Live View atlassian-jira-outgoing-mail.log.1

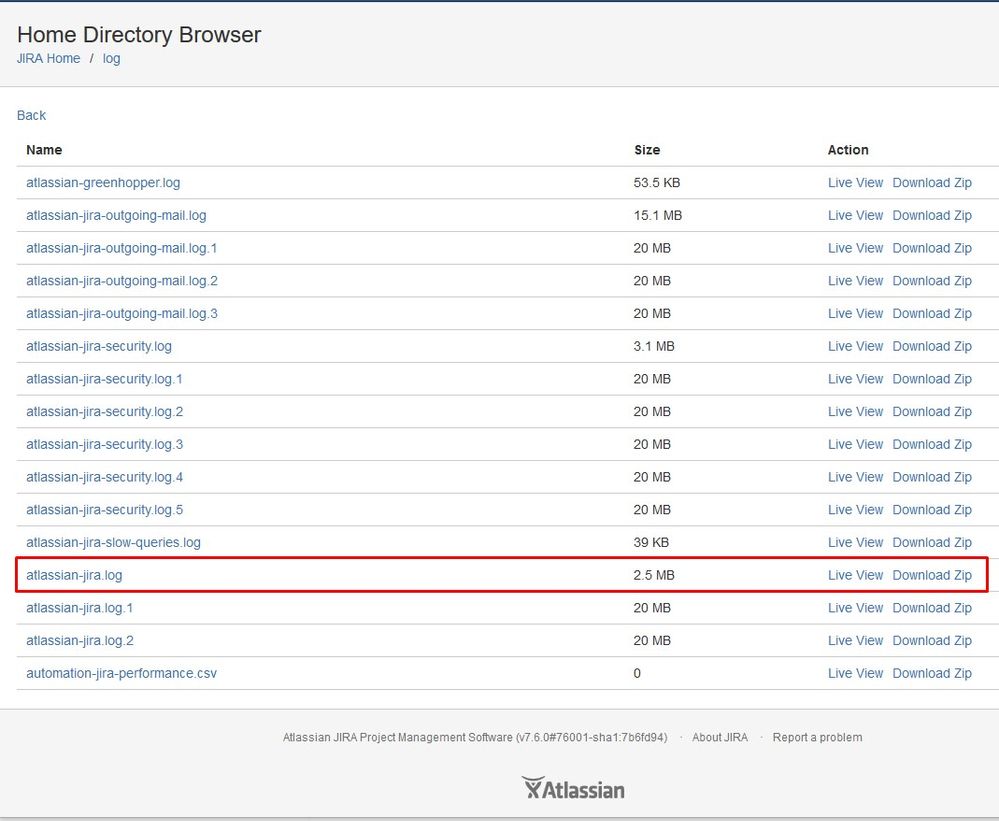pyautogui.click(x=856, y=248)
